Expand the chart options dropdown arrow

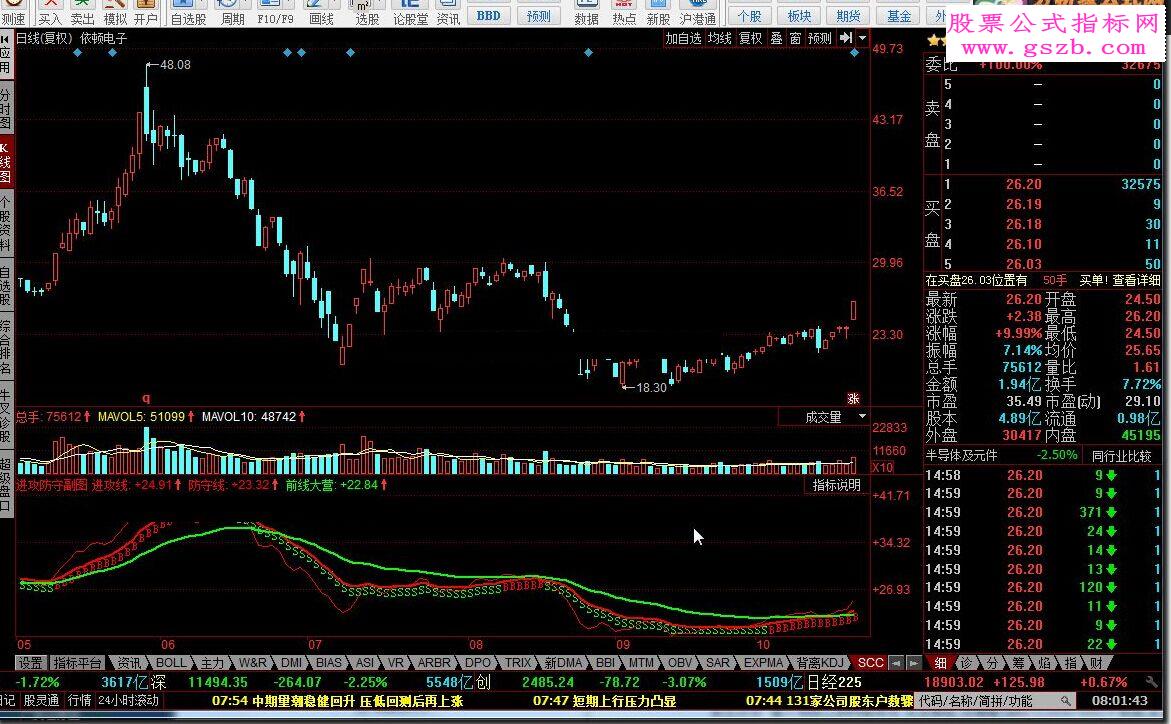pyautogui.click(x=863, y=38)
